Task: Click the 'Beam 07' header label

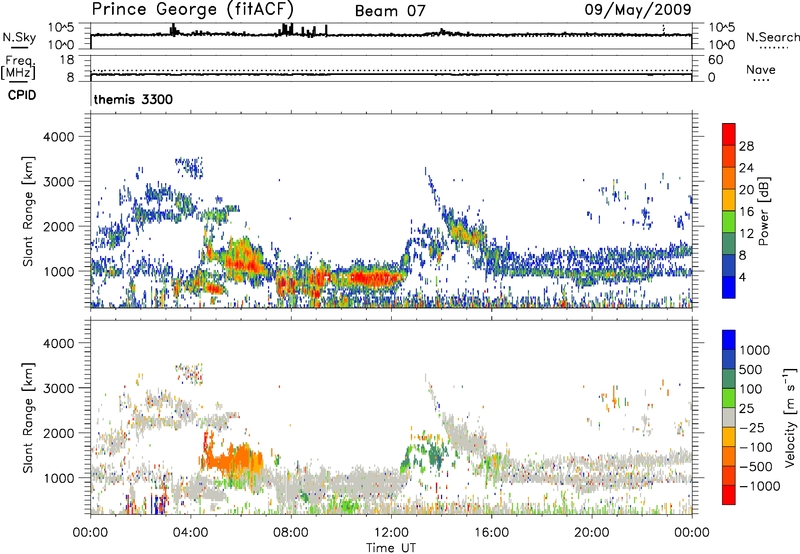Action: point(390,11)
